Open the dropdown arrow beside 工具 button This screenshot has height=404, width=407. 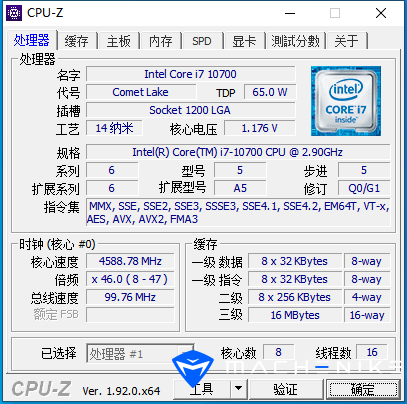(238, 388)
